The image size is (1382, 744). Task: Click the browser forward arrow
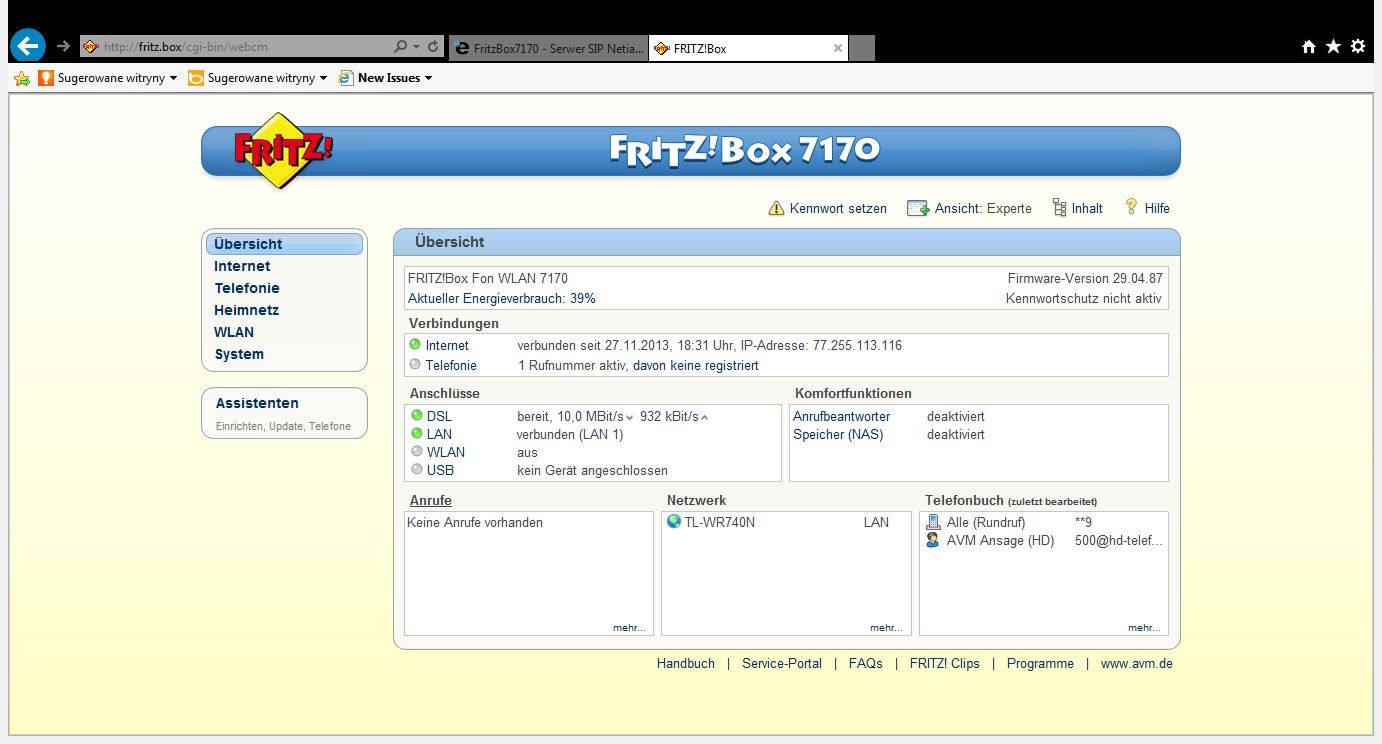[63, 46]
